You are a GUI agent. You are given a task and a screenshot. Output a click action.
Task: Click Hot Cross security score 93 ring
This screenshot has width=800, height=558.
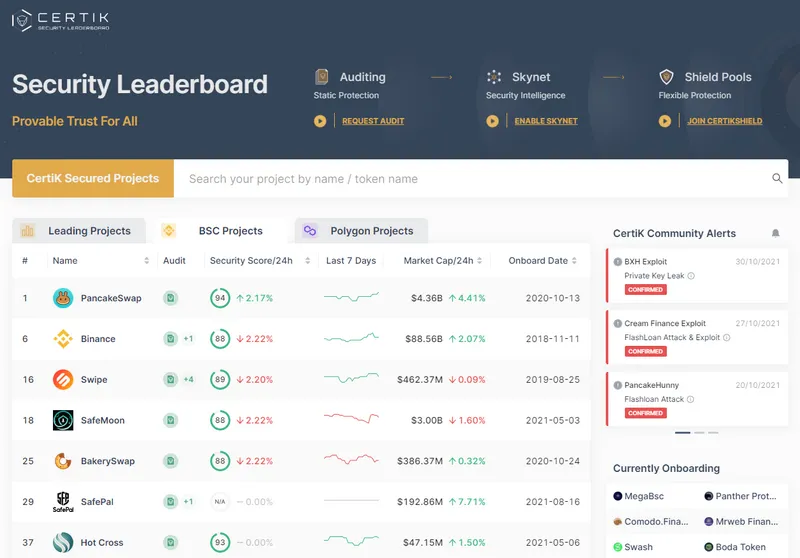[220, 543]
